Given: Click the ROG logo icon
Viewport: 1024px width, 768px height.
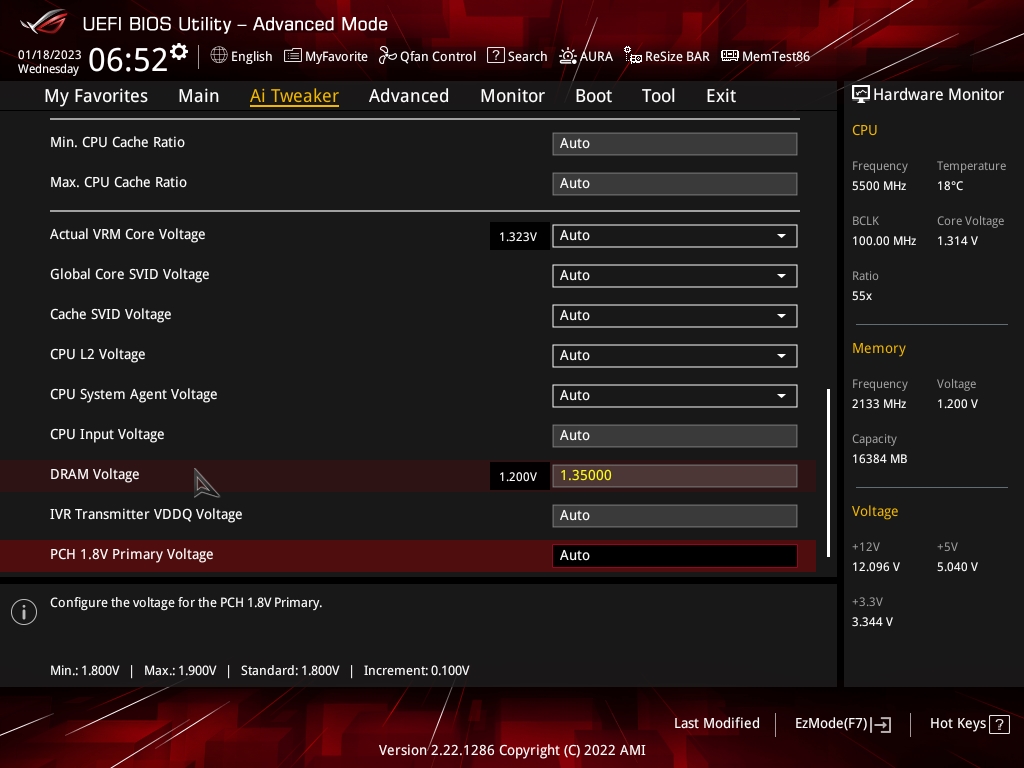Looking at the screenshot, I should [43, 22].
